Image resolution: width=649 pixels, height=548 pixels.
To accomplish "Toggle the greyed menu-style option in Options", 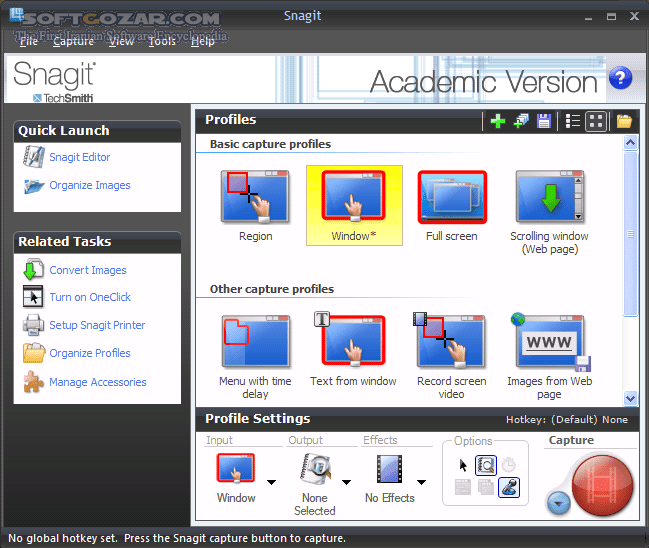I will pyautogui.click(x=463, y=487).
